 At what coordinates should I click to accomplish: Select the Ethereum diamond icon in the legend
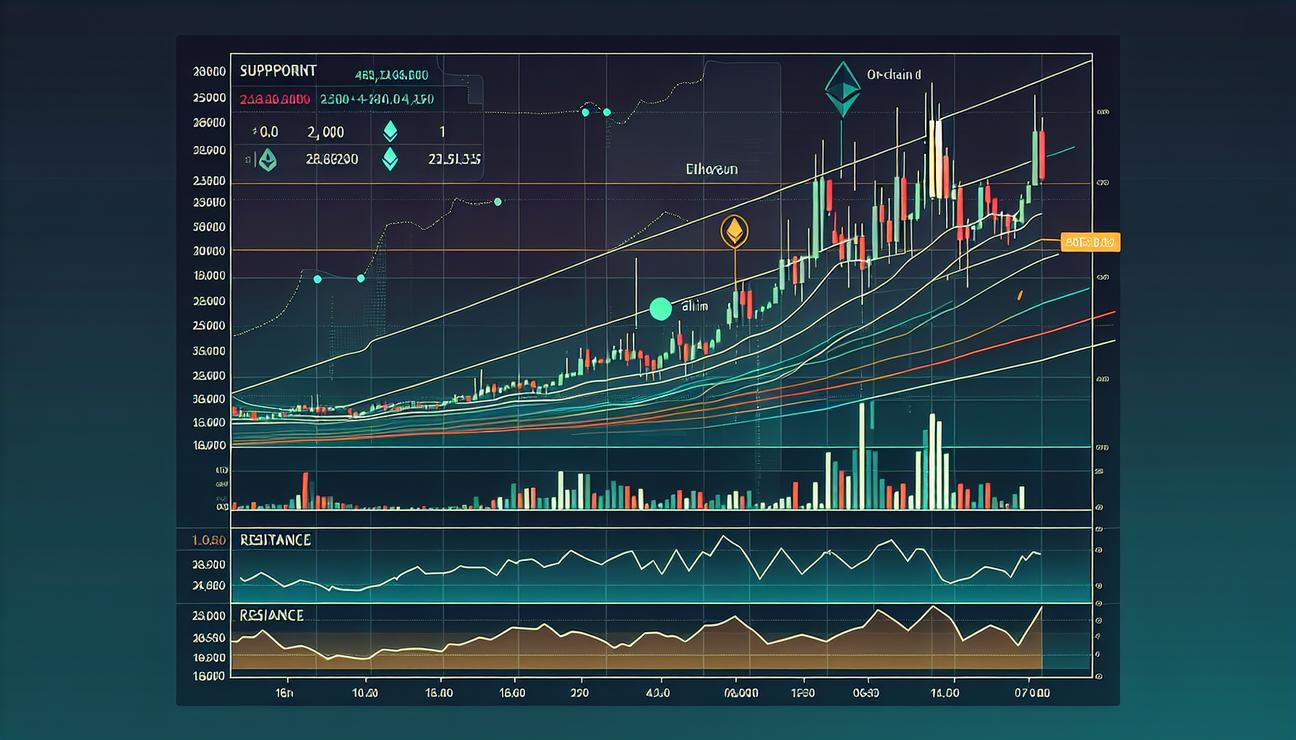pos(390,130)
